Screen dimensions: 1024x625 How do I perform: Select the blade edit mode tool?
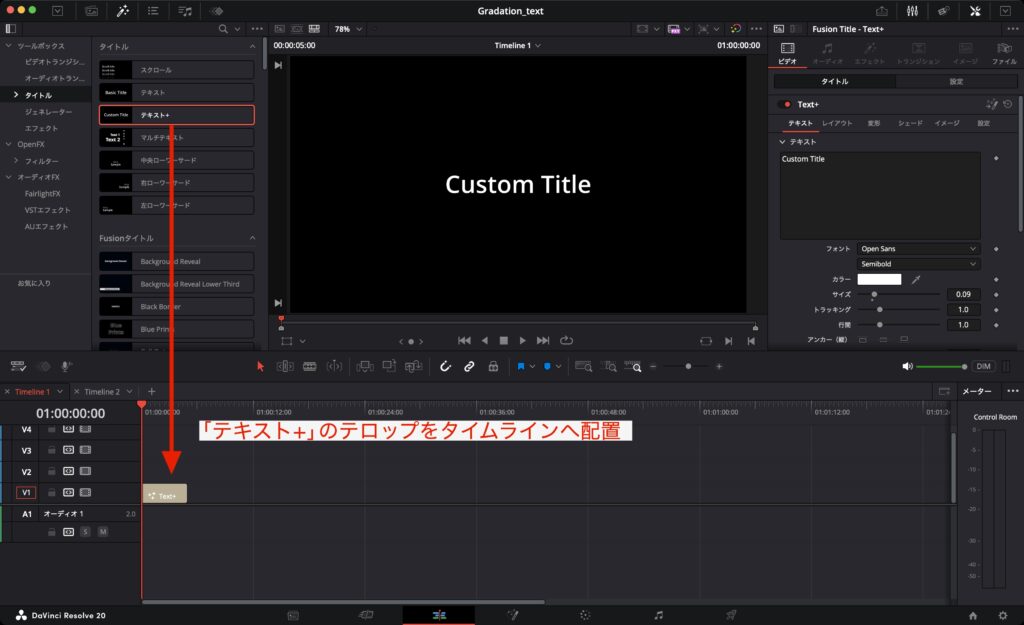(310, 366)
